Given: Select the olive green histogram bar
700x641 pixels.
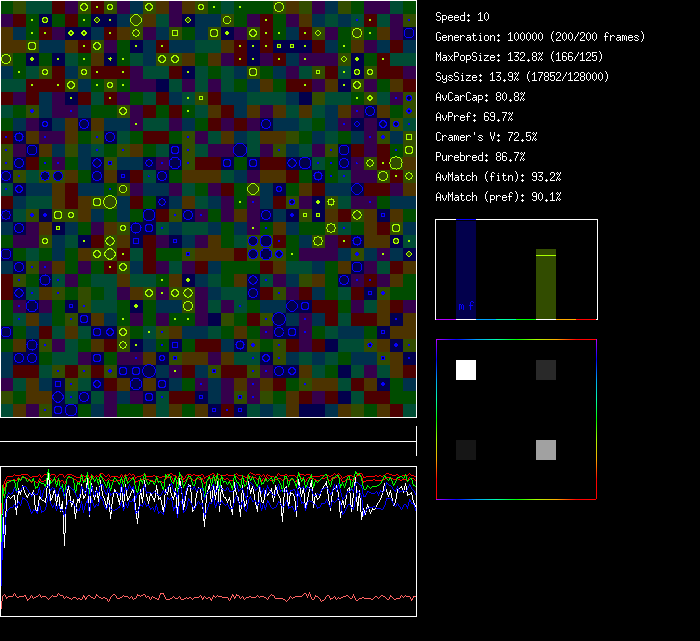Looking at the screenshot, I should pyautogui.click(x=545, y=285).
